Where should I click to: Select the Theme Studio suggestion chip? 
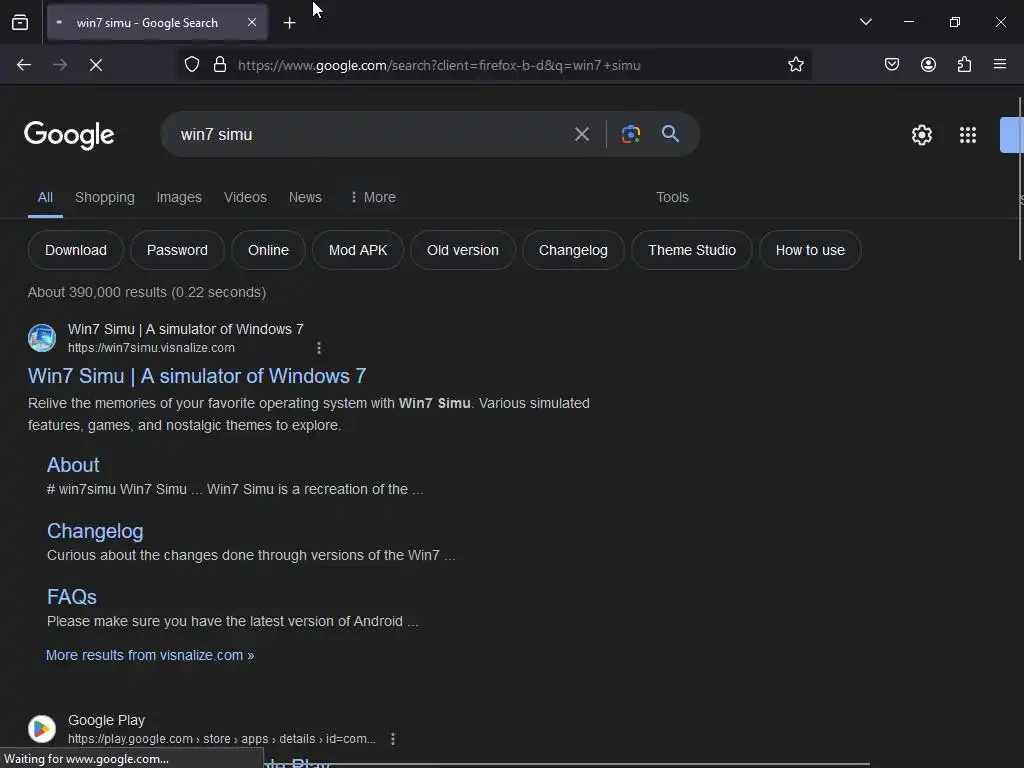coord(692,250)
